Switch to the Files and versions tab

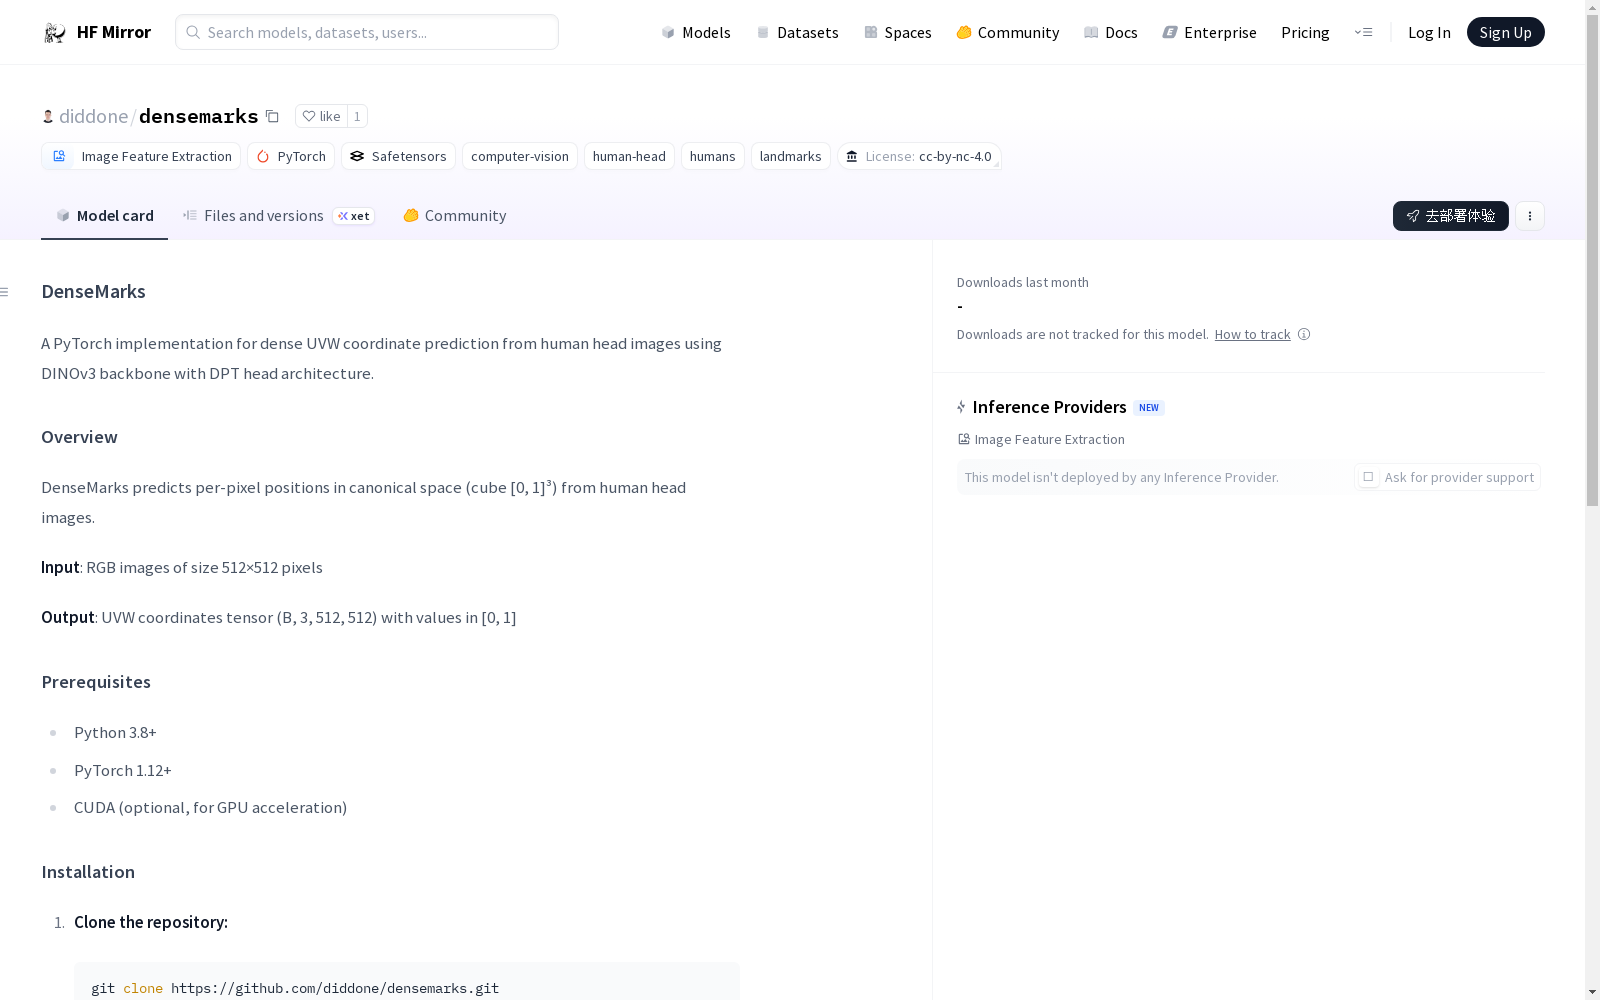[x=278, y=216]
